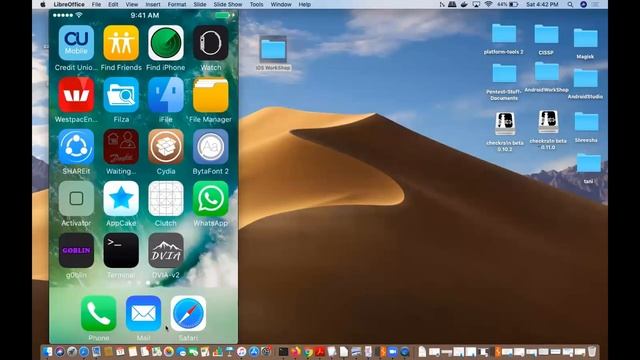The height and width of the screenshot is (360, 640).
Task: Open the Slide Show menu
Action: point(228,4)
